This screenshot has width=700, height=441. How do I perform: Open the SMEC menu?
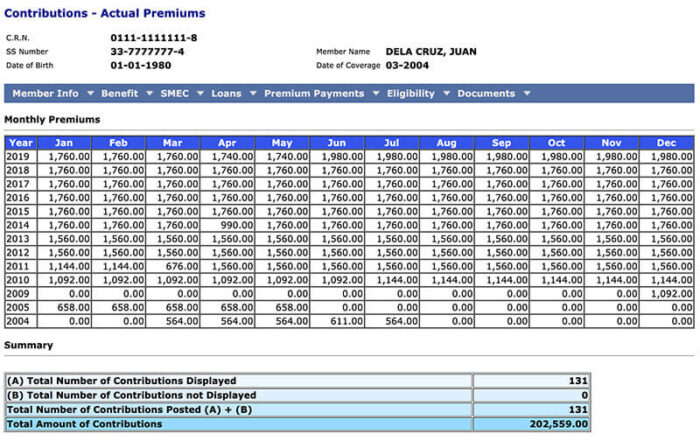tap(175, 93)
